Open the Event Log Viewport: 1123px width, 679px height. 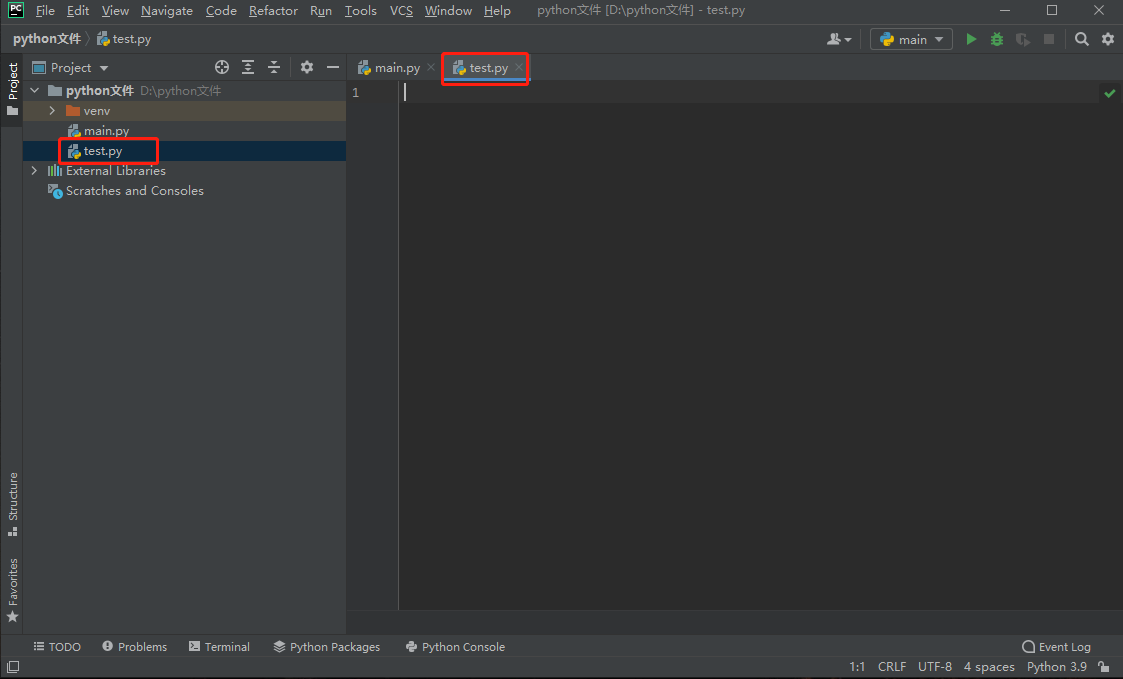pos(1056,647)
